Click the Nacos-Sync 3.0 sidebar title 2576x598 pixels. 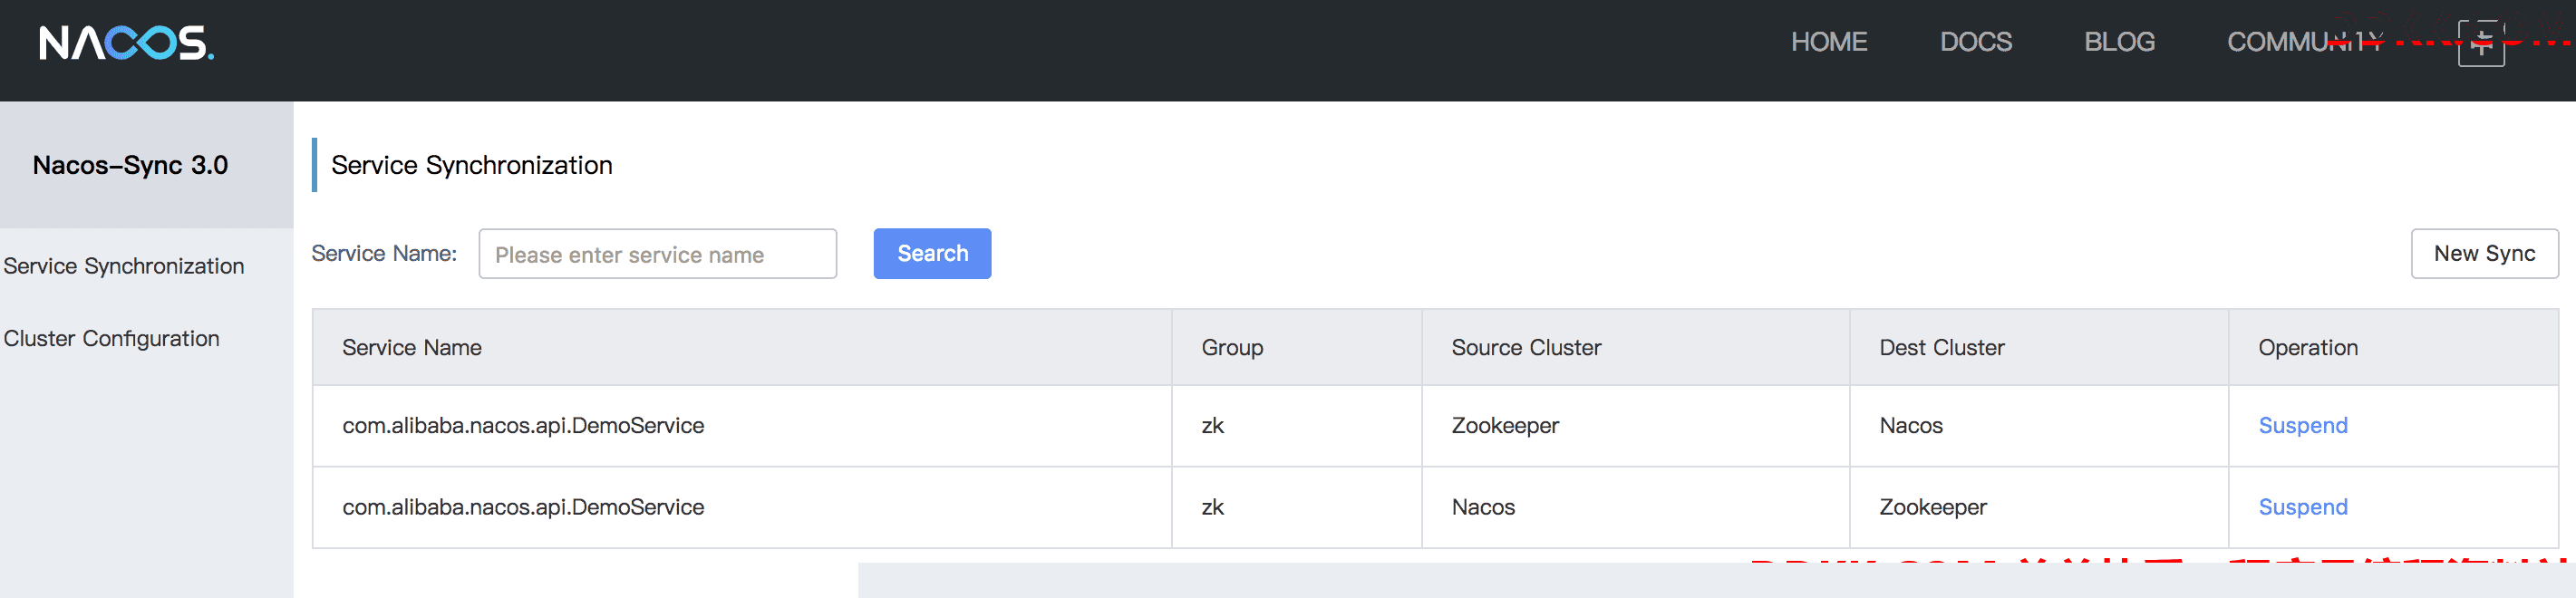[130, 165]
